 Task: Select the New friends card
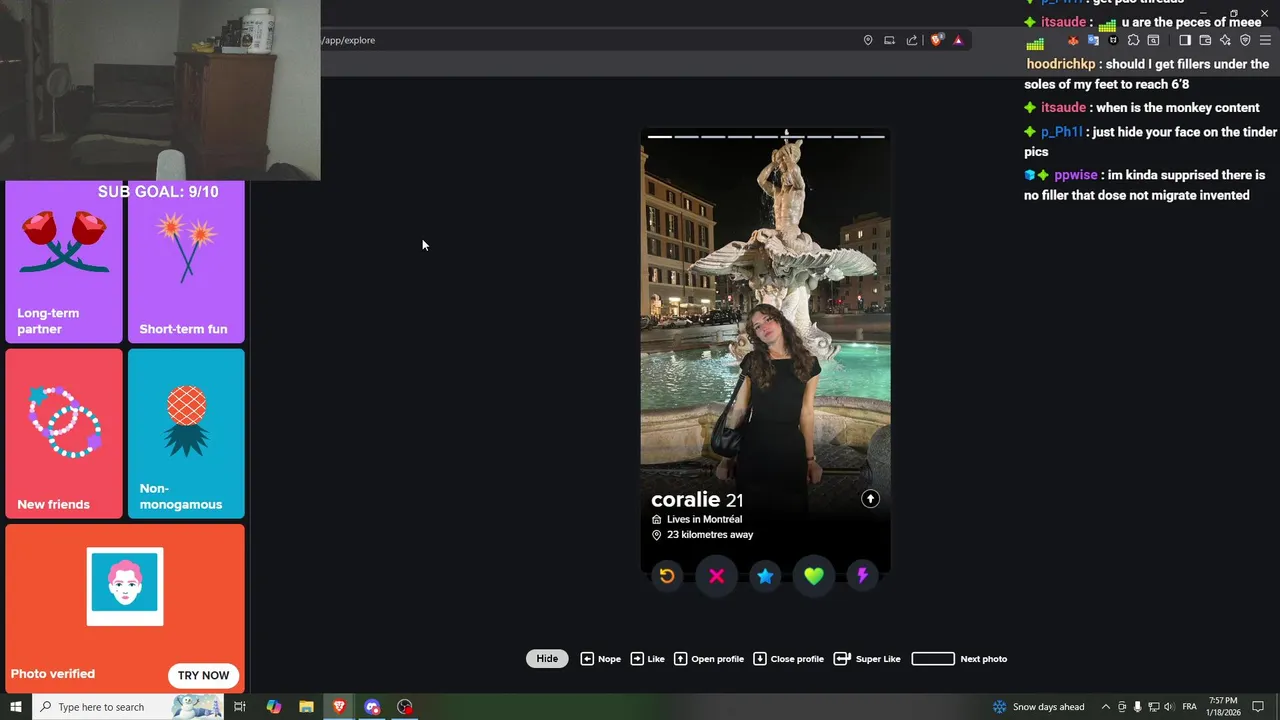click(64, 433)
